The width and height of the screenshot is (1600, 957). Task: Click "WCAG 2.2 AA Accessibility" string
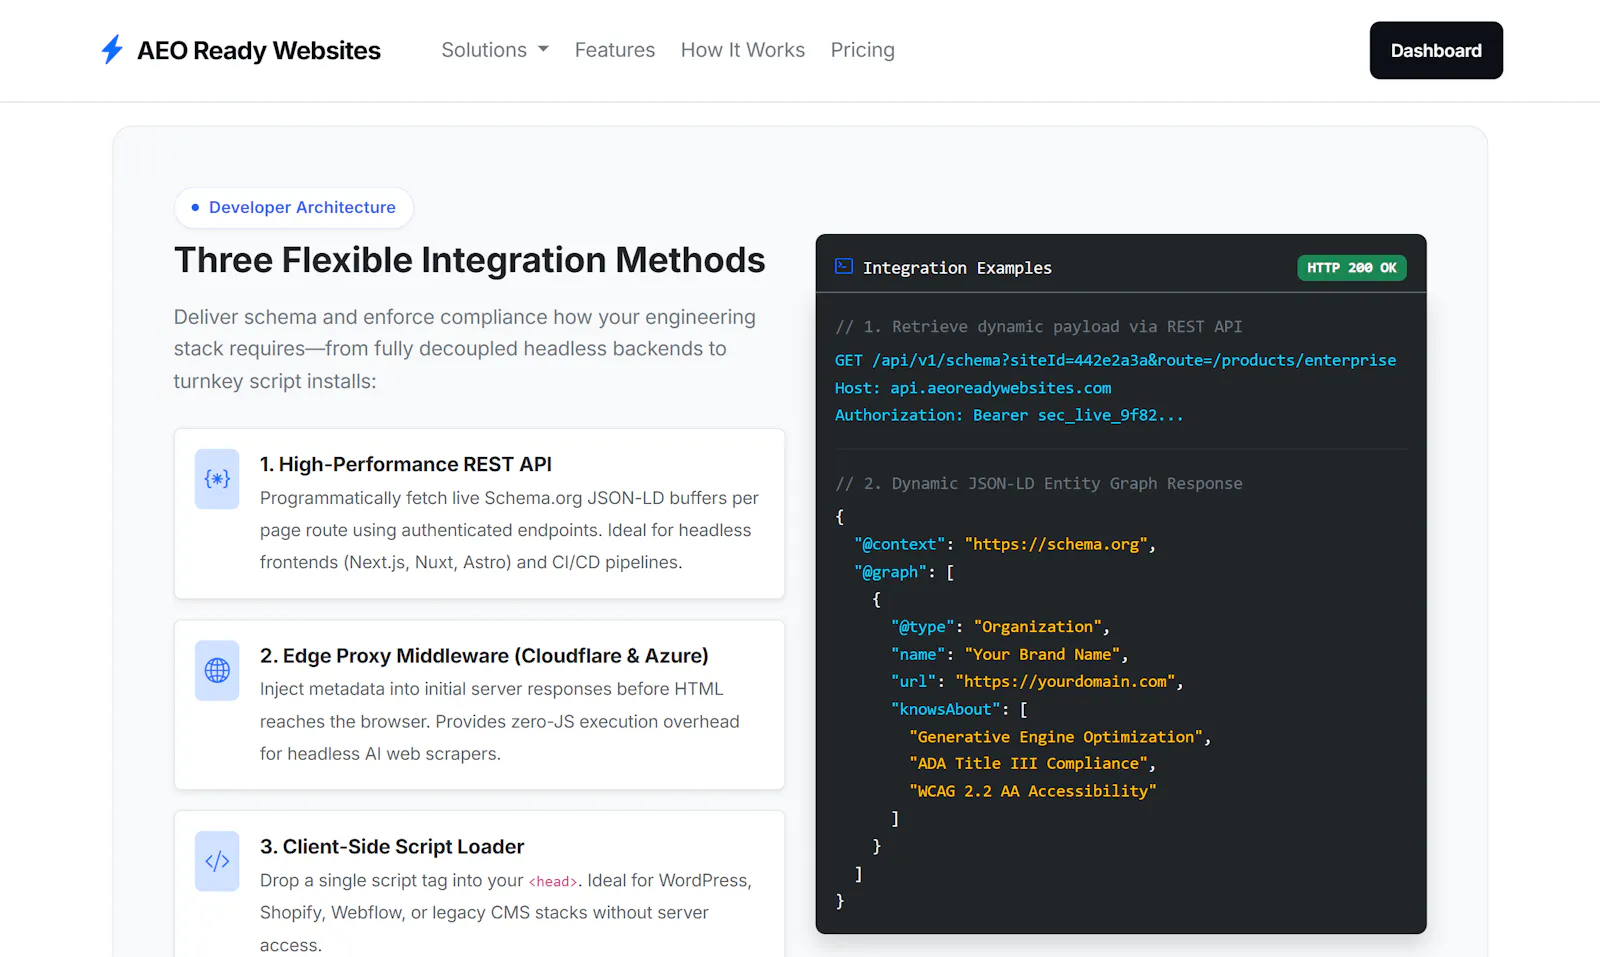pyautogui.click(x=1032, y=791)
